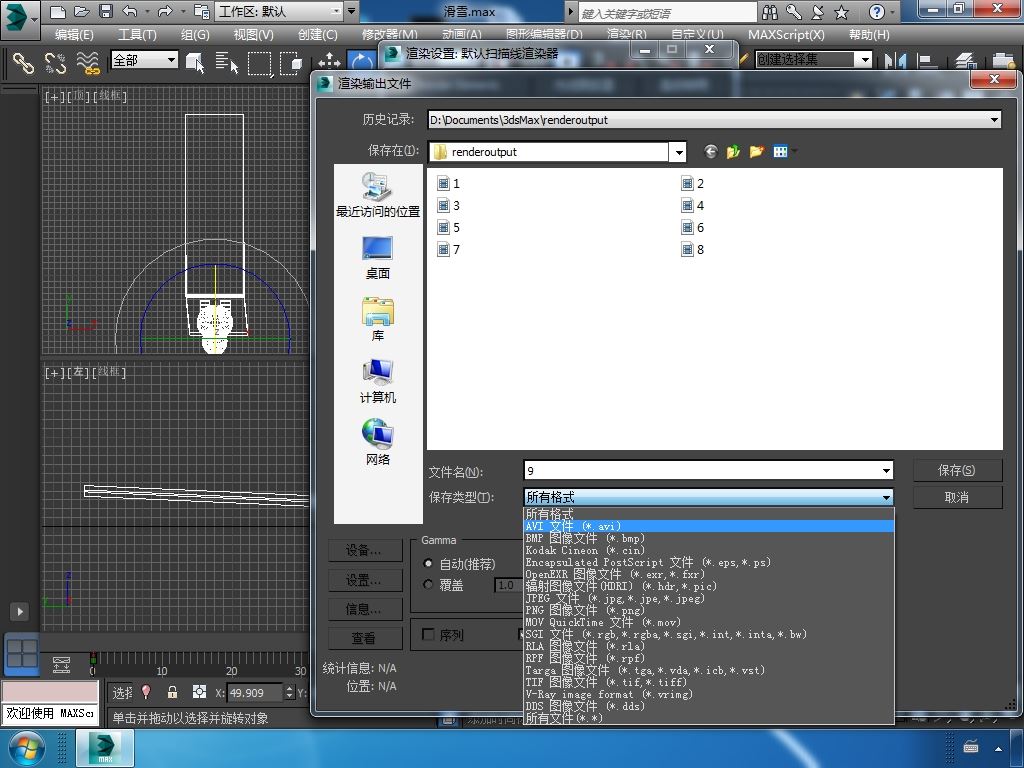Click the New Scene icon in title bar
Screen dimensions: 1024x768
click(57, 11)
